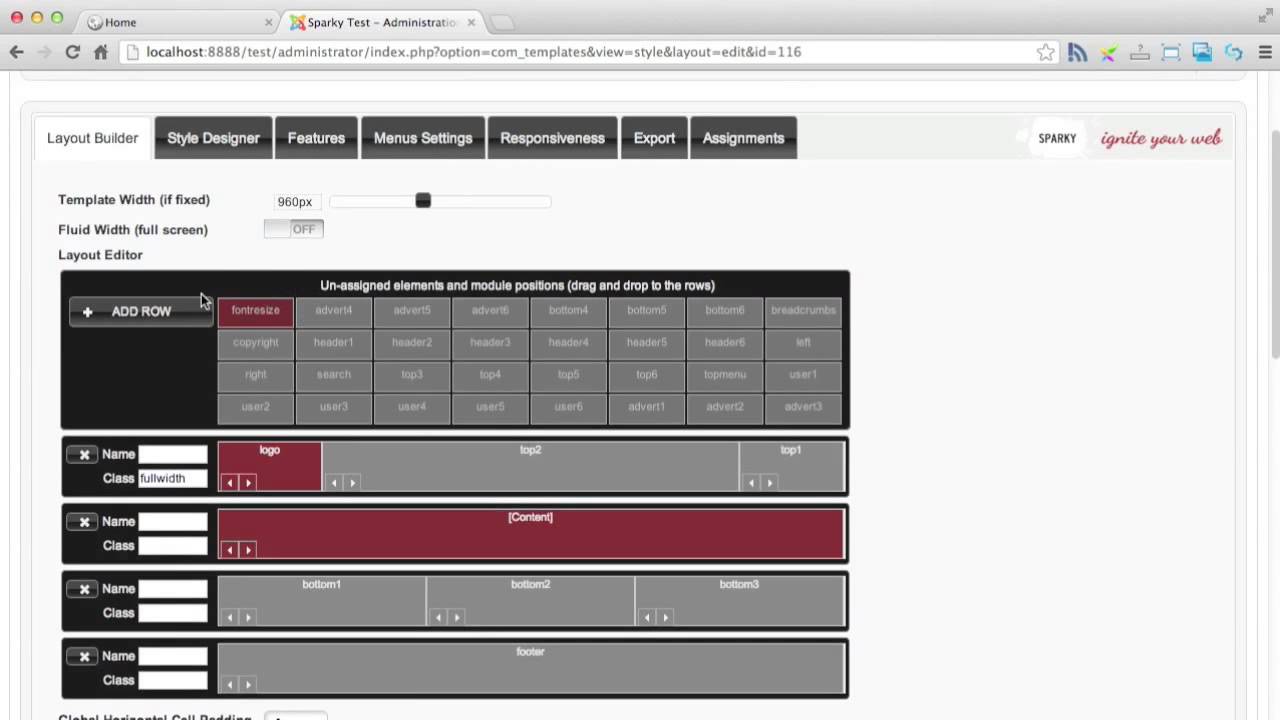Widen the bottom2 cell with its right arrow
The image size is (1280, 720).
(x=457, y=617)
